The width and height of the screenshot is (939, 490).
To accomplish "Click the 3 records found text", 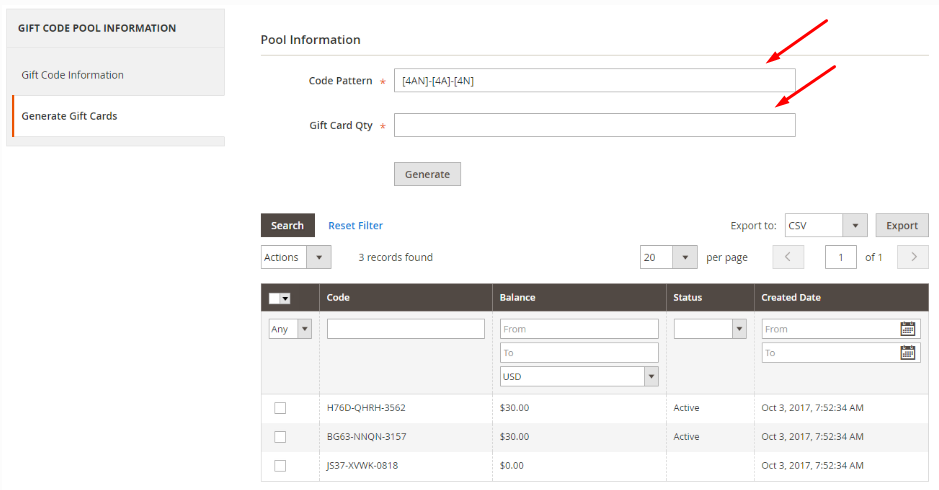I will (x=395, y=257).
